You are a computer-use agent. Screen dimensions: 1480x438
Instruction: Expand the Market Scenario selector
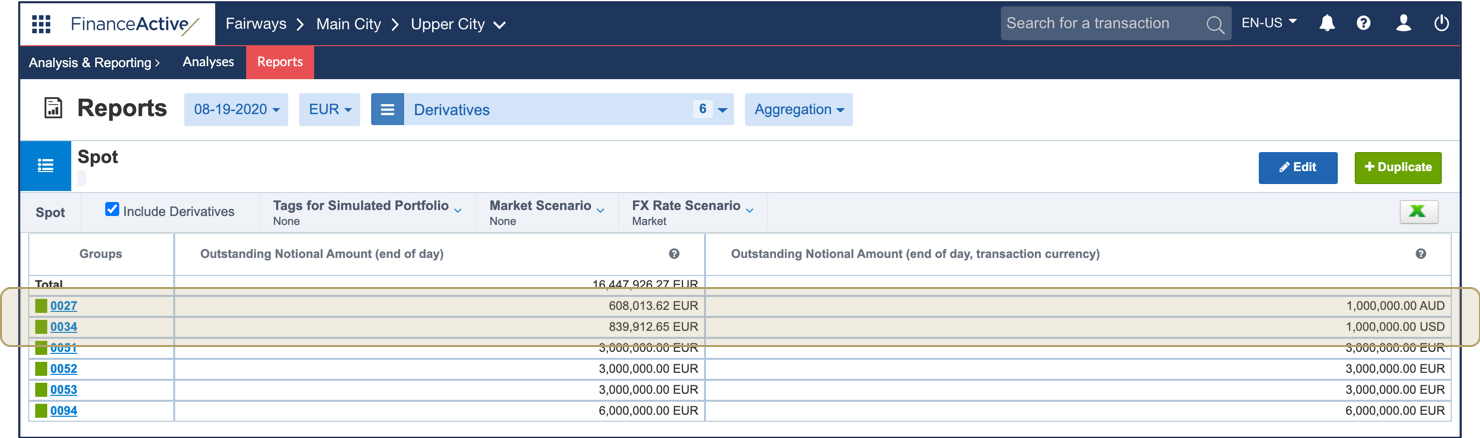coord(546,211)
